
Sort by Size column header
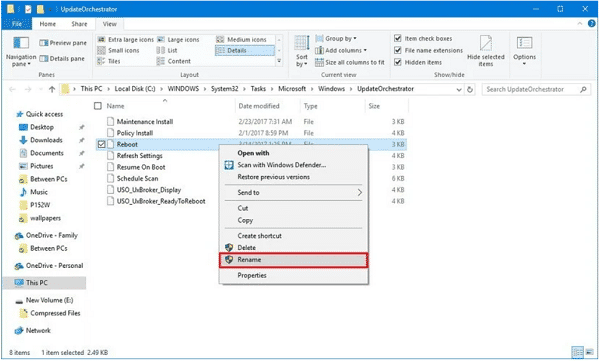point(386,106)
